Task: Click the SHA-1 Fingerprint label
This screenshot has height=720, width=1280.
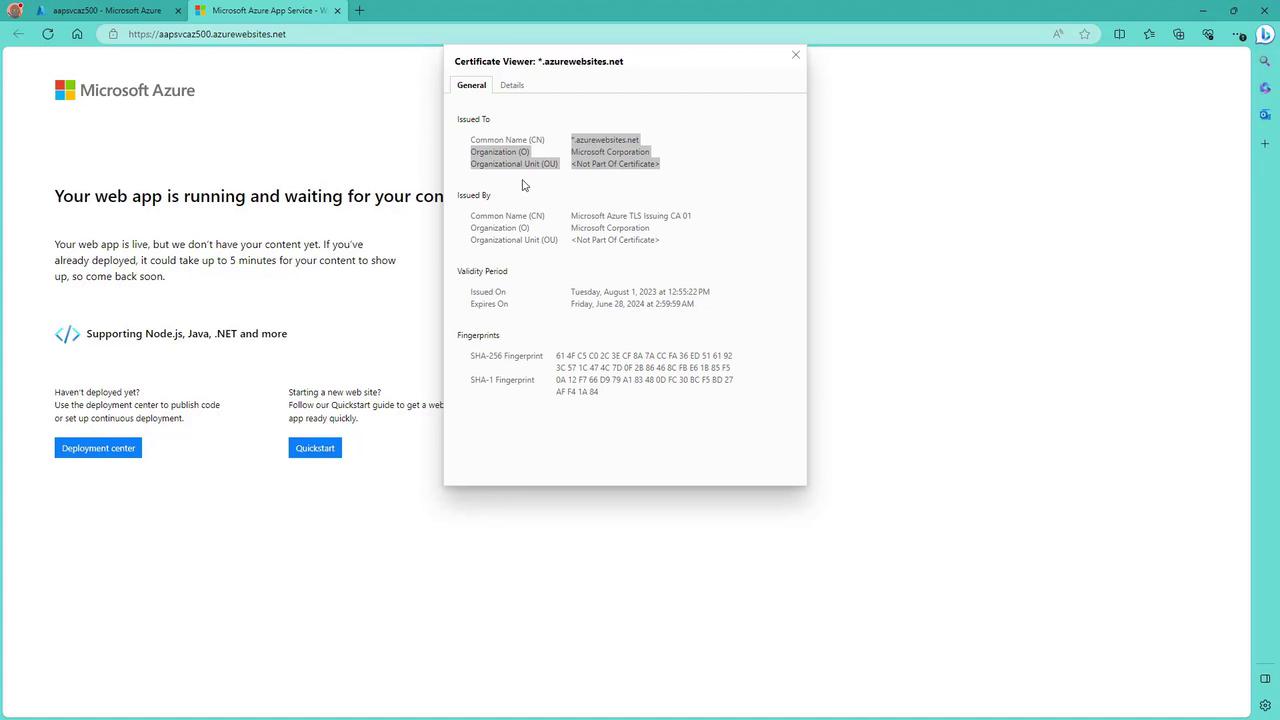Action: pos(502,380)
